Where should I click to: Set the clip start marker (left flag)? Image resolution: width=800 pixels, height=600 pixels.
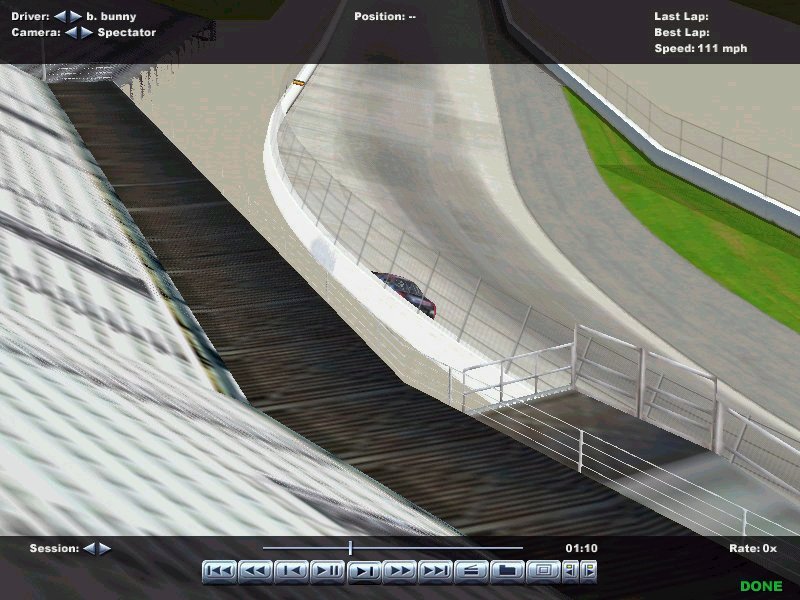coord(570,571)
